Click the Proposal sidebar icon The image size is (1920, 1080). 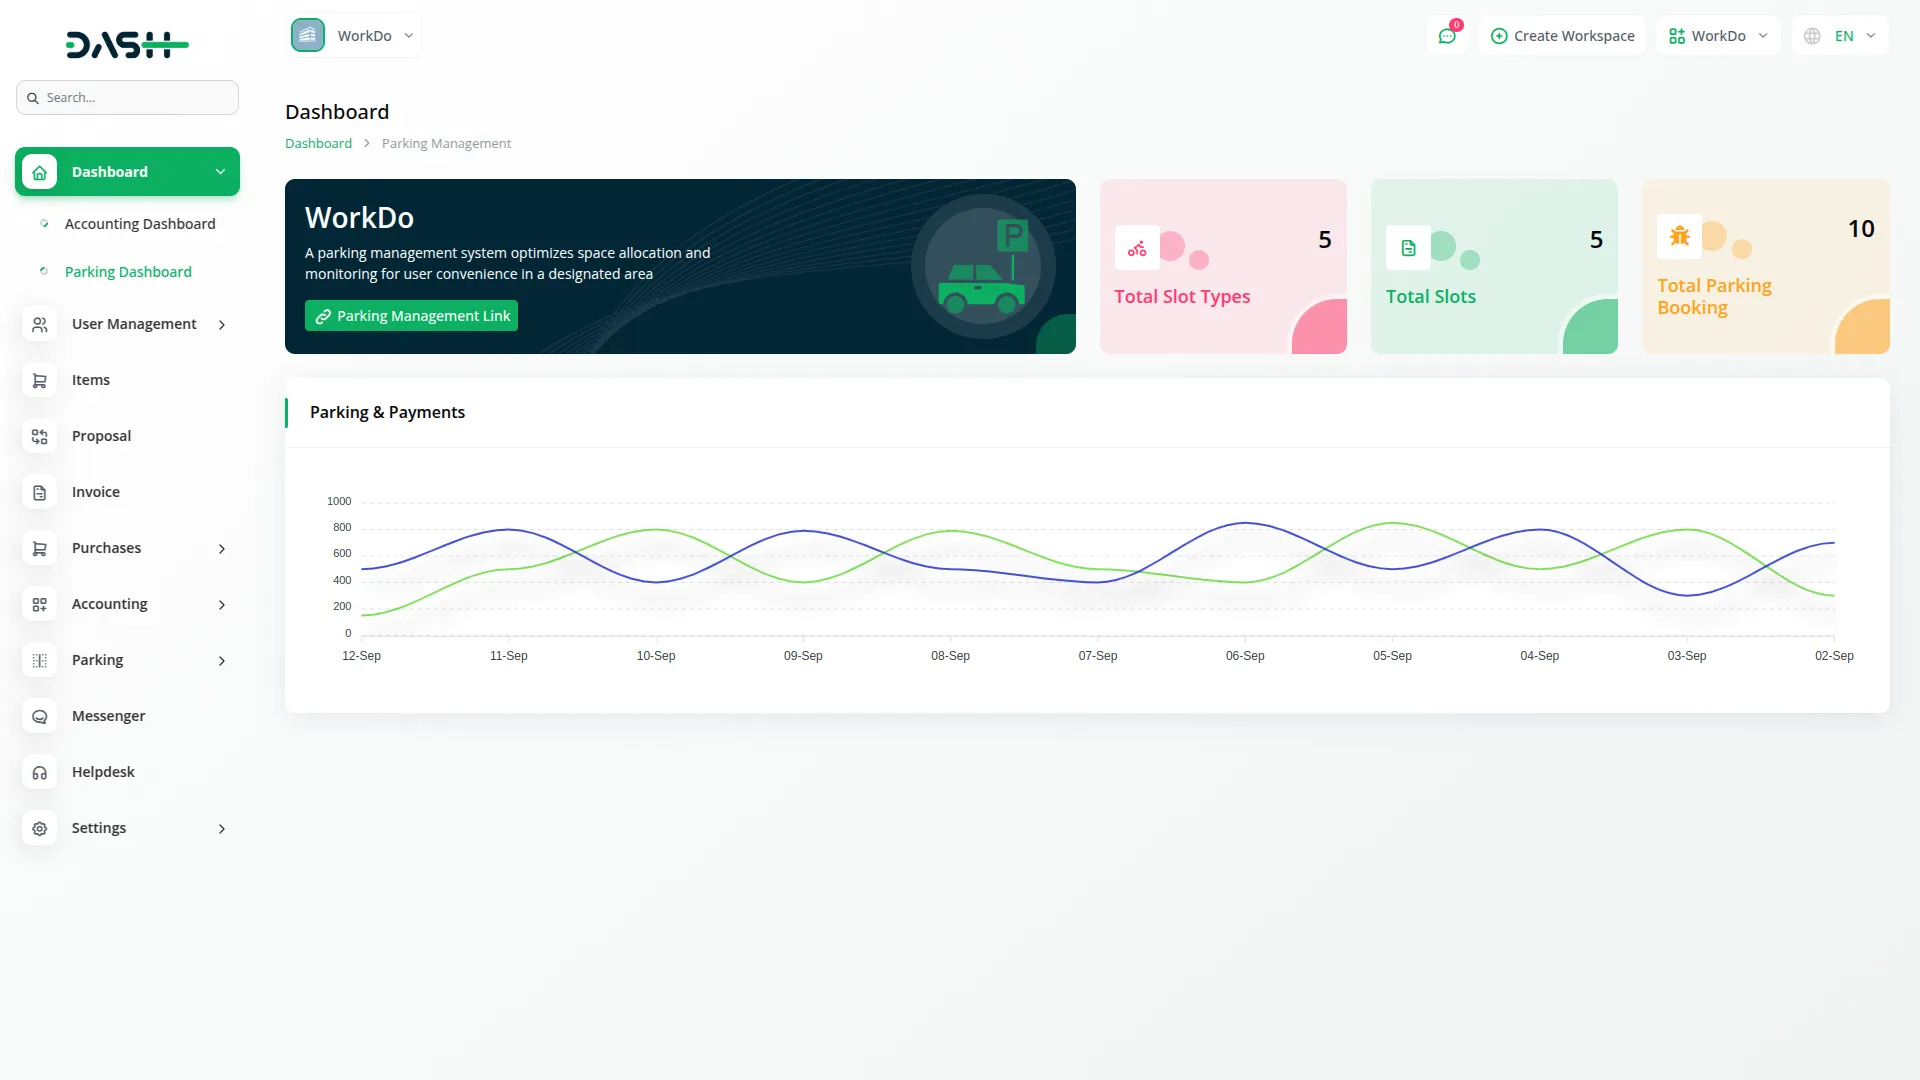[x=40, y=436]
